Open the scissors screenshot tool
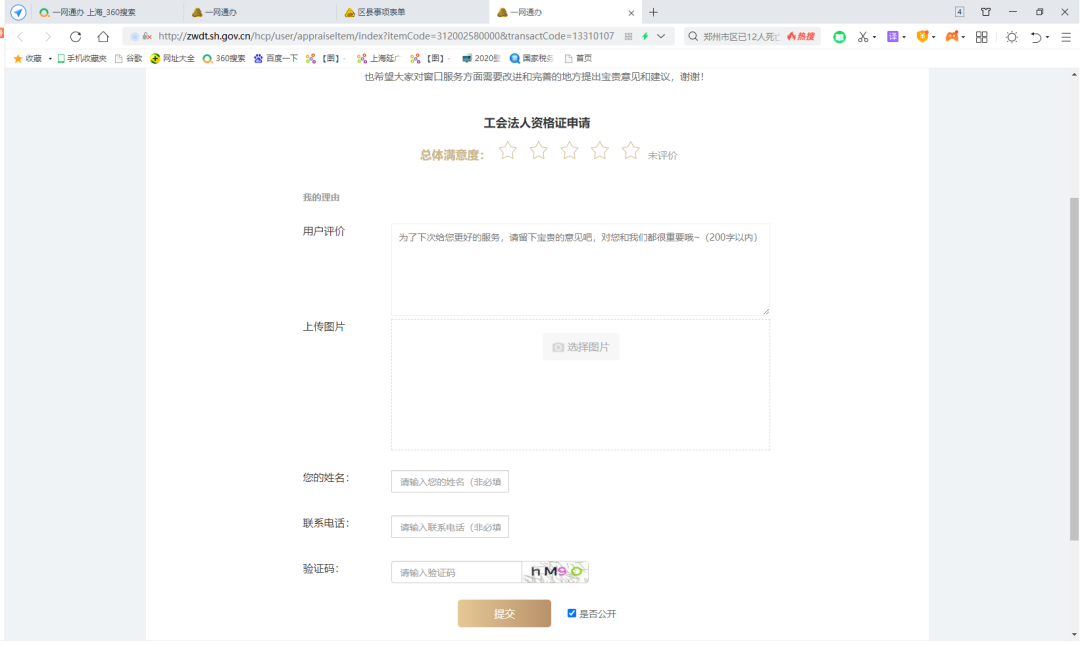Viewport: 1080px width, 645px height. [863, 37]
